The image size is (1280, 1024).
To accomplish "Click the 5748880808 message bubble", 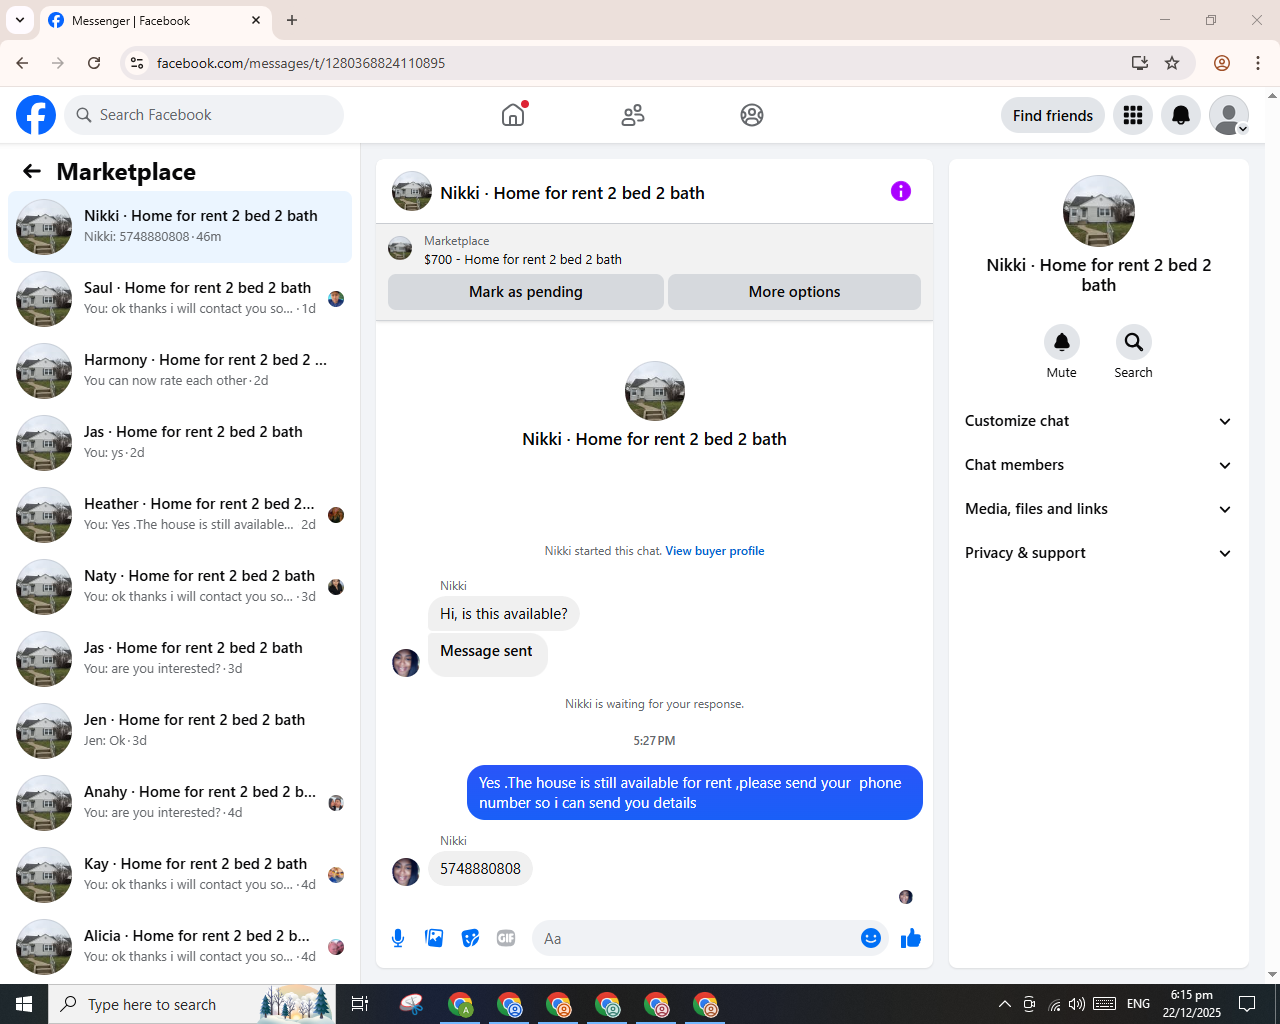I will click(x=480, y=869).
